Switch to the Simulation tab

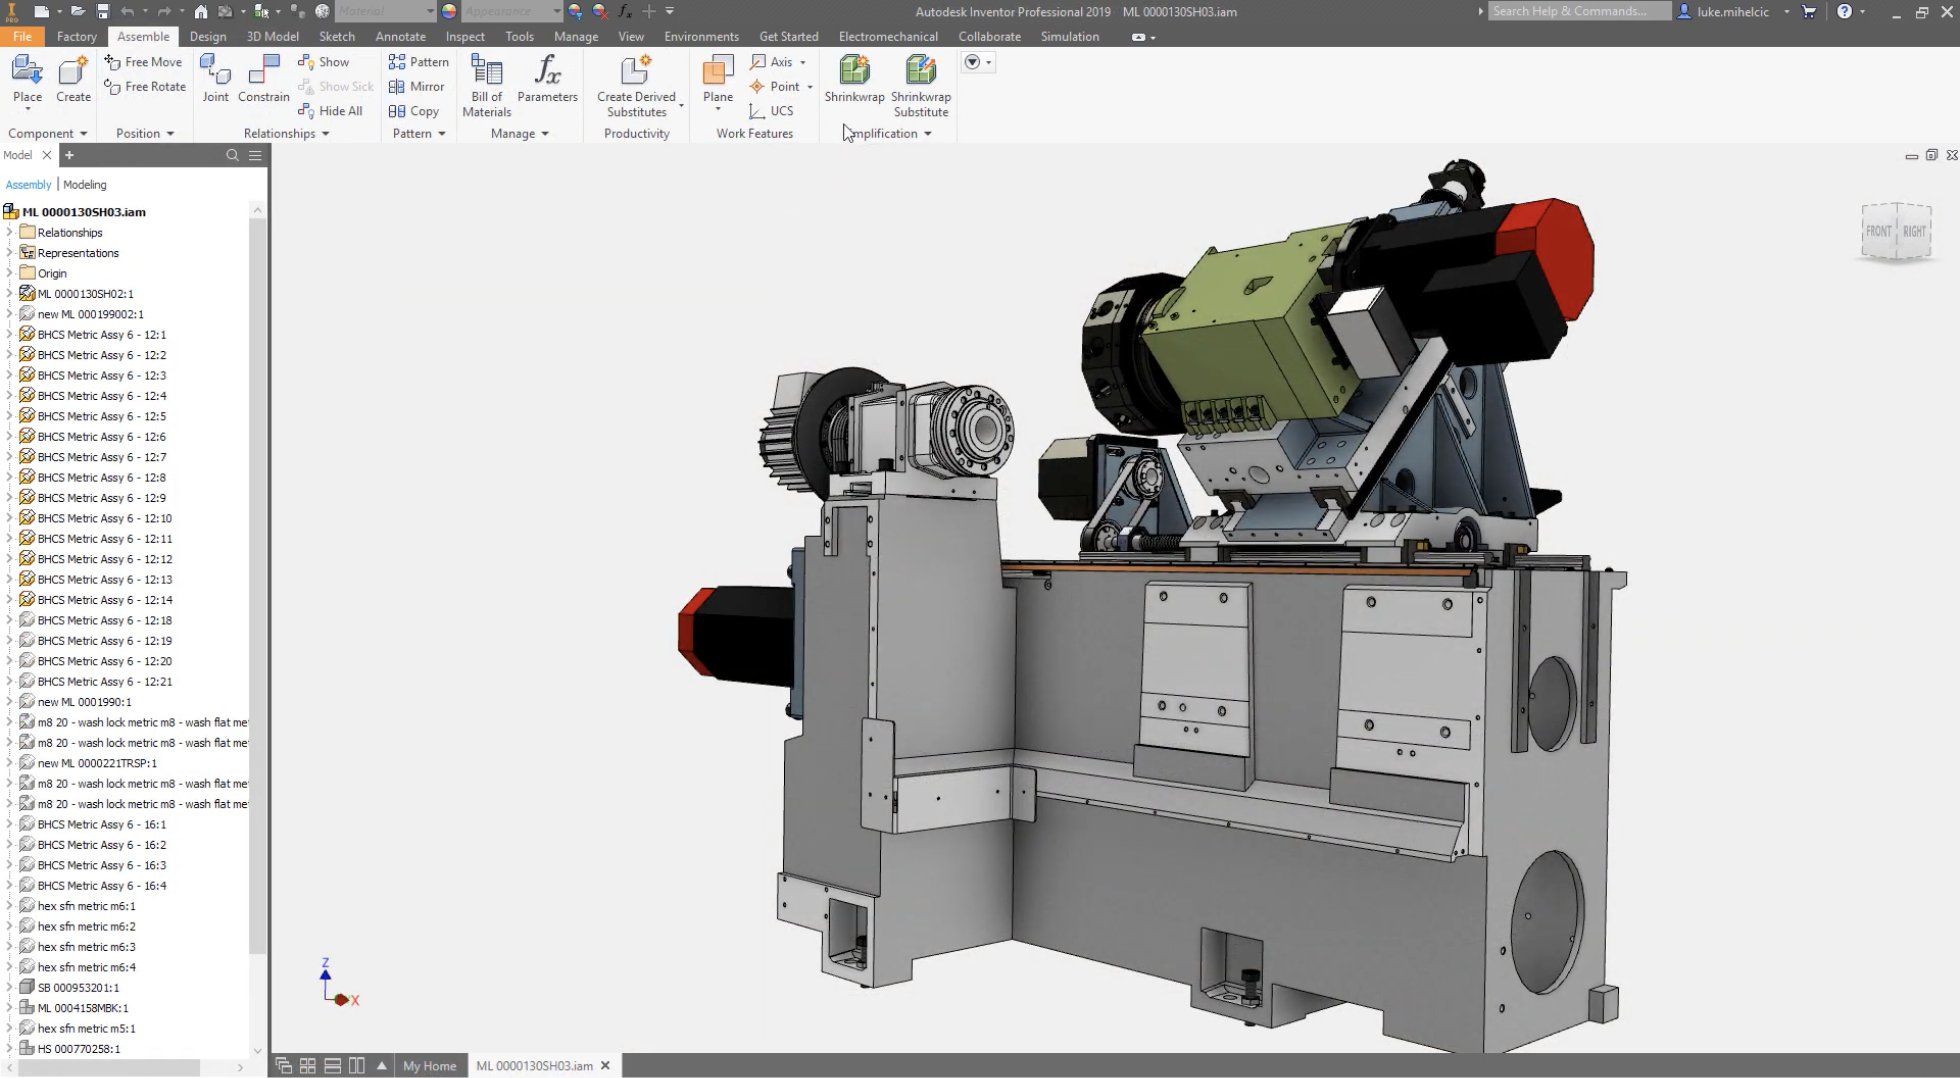[1069, 36]
